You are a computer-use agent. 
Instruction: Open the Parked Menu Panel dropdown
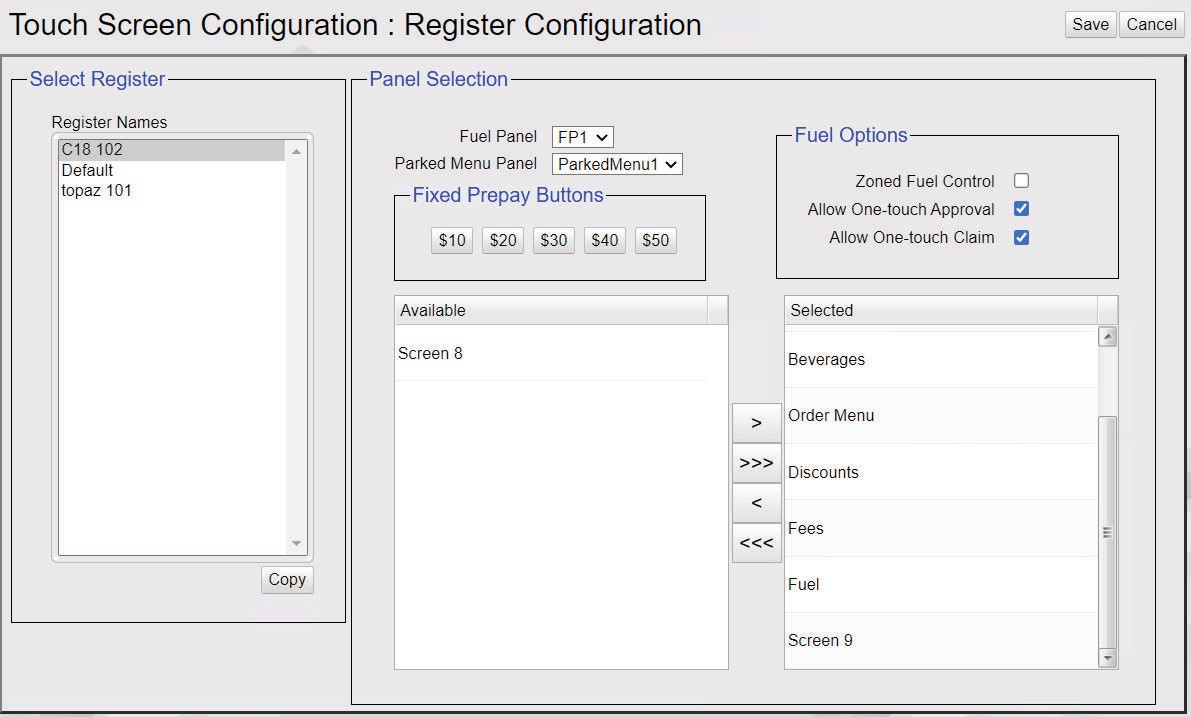617,164
